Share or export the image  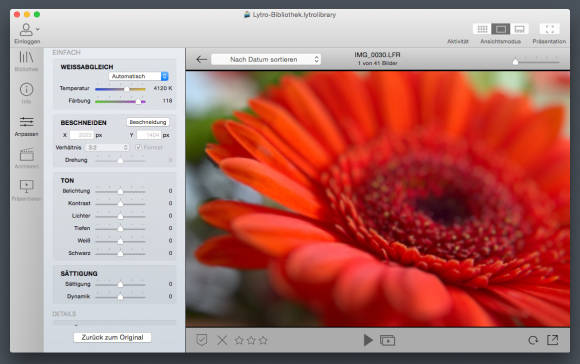(553, 340)
